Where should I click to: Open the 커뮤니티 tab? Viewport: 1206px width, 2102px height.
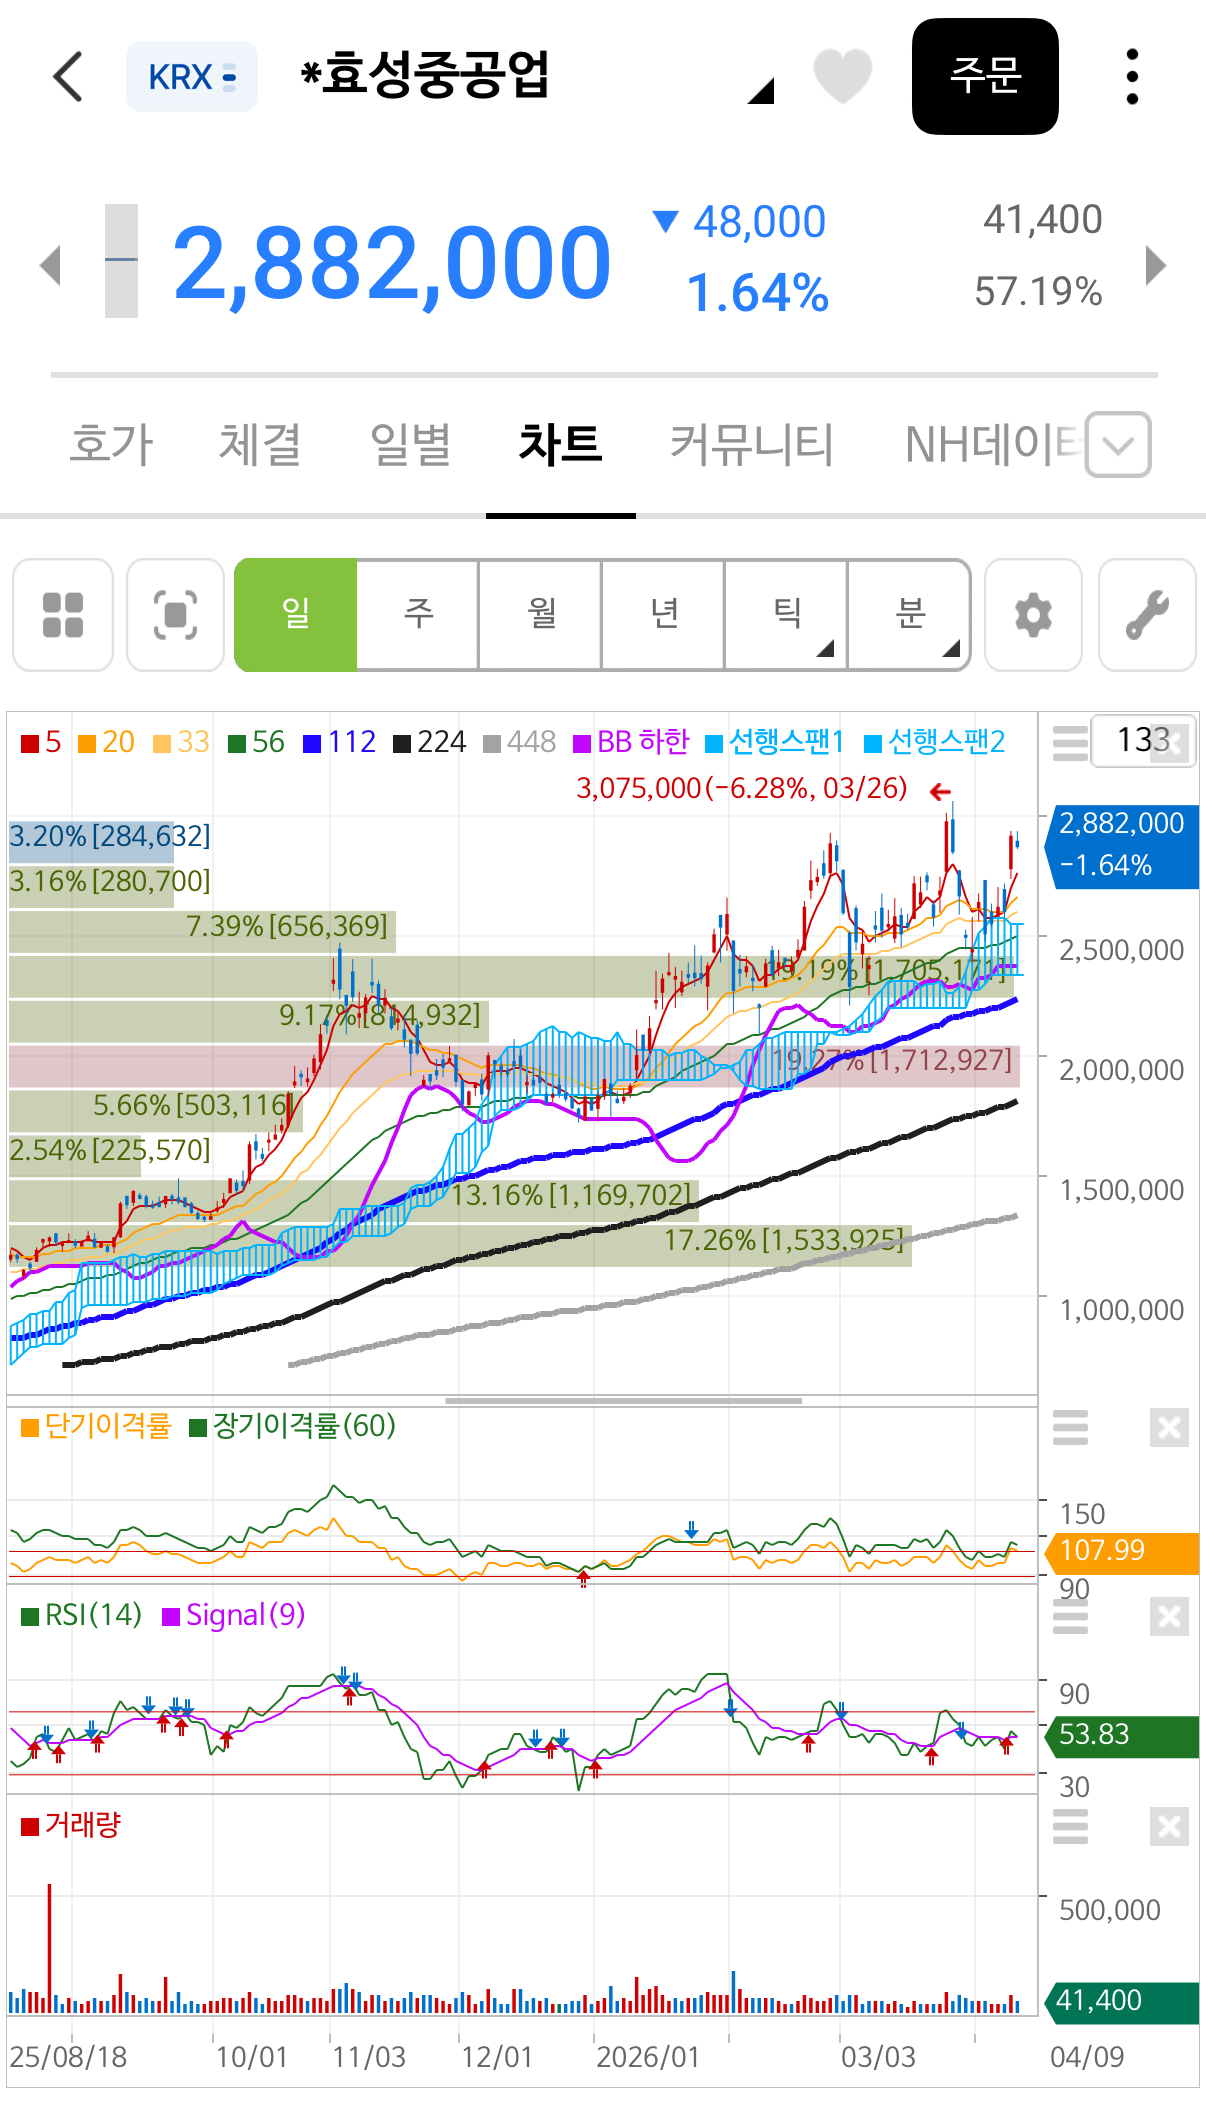pos(751,445)
